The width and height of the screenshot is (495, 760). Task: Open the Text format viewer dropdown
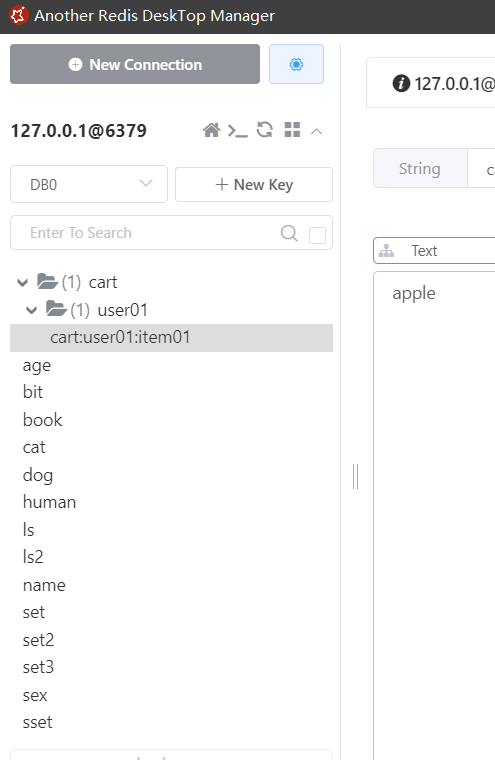pyautogui.click(x=434, y=251)
